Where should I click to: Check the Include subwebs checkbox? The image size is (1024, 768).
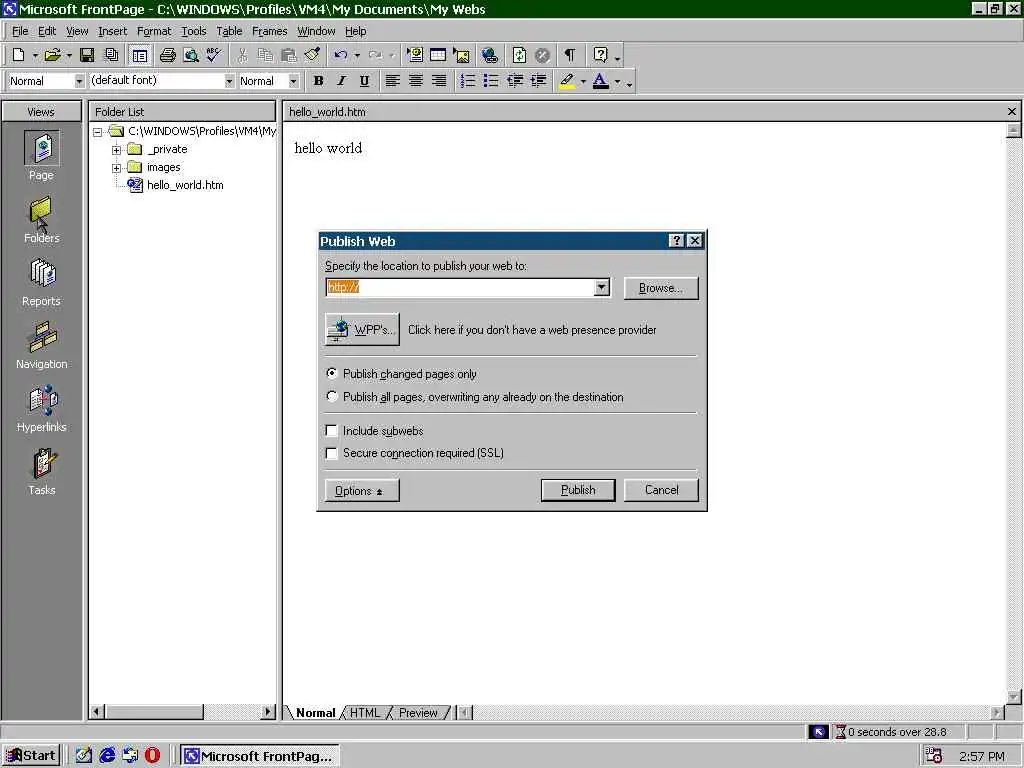click(x=332, y=430)
